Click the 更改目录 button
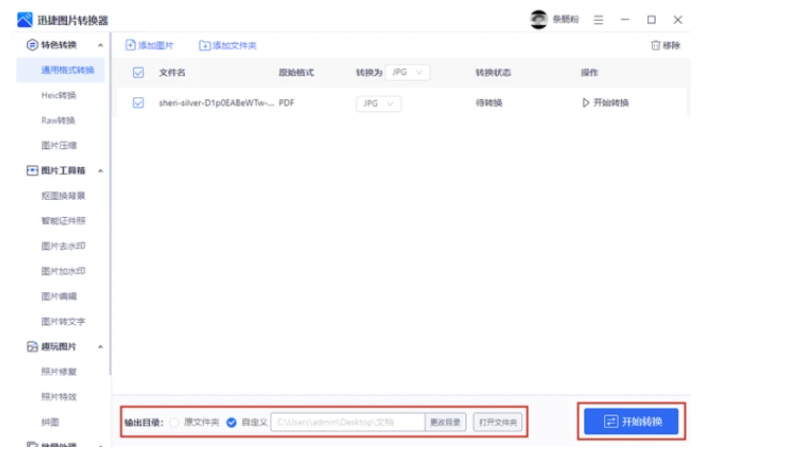 (446, 423)
